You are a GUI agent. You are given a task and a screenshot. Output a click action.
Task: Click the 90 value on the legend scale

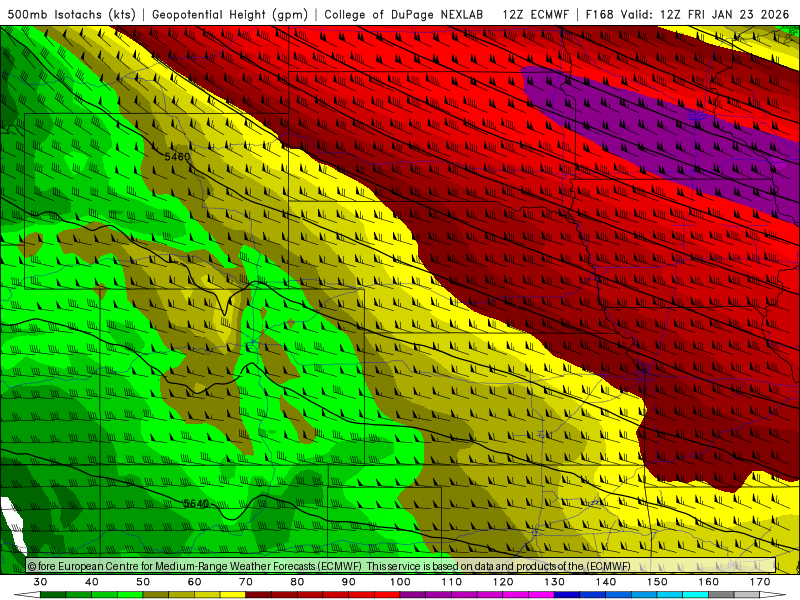pyautogui.click(x=349, y=582)
